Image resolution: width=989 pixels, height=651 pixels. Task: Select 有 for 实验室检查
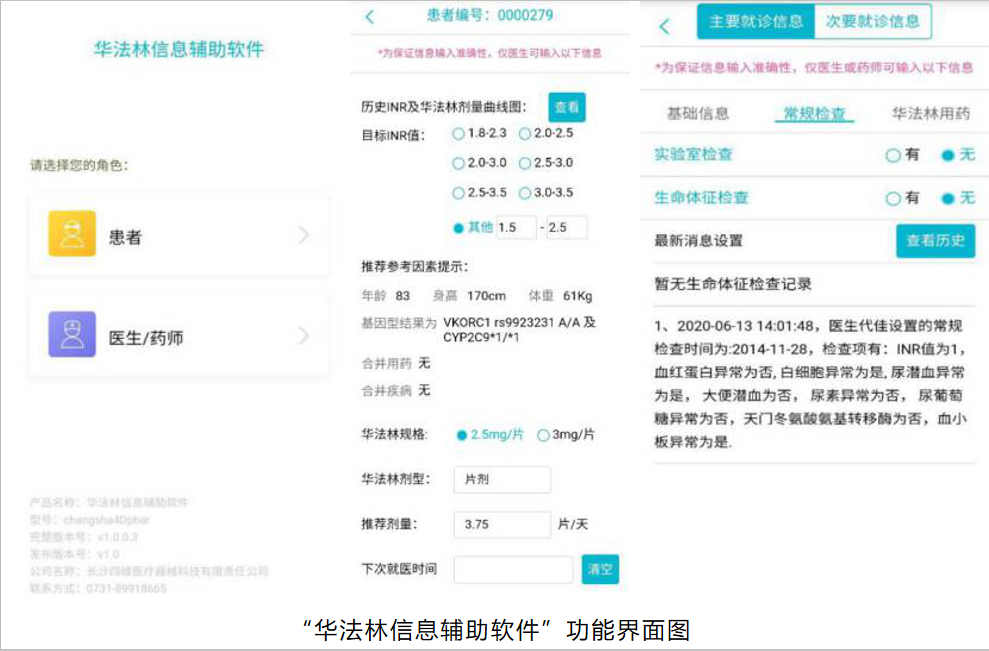click(x=893, y=155)
